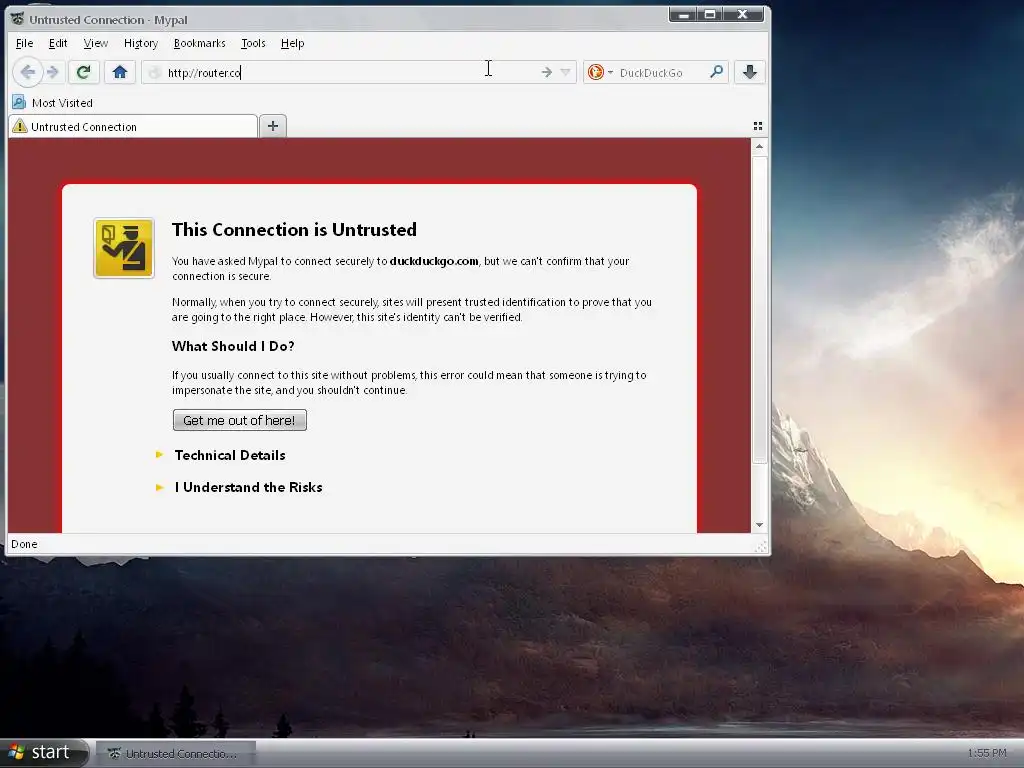The width and height of the screenshot is (1024, 768).
Task: Open the address bar history dropdown
Action: [x=566, y=72]
